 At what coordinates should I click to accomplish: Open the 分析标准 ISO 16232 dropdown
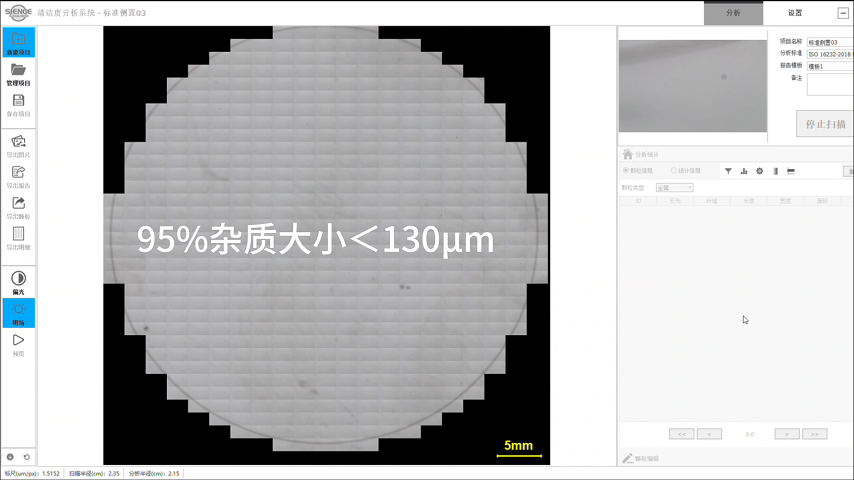tap(829, 54)
